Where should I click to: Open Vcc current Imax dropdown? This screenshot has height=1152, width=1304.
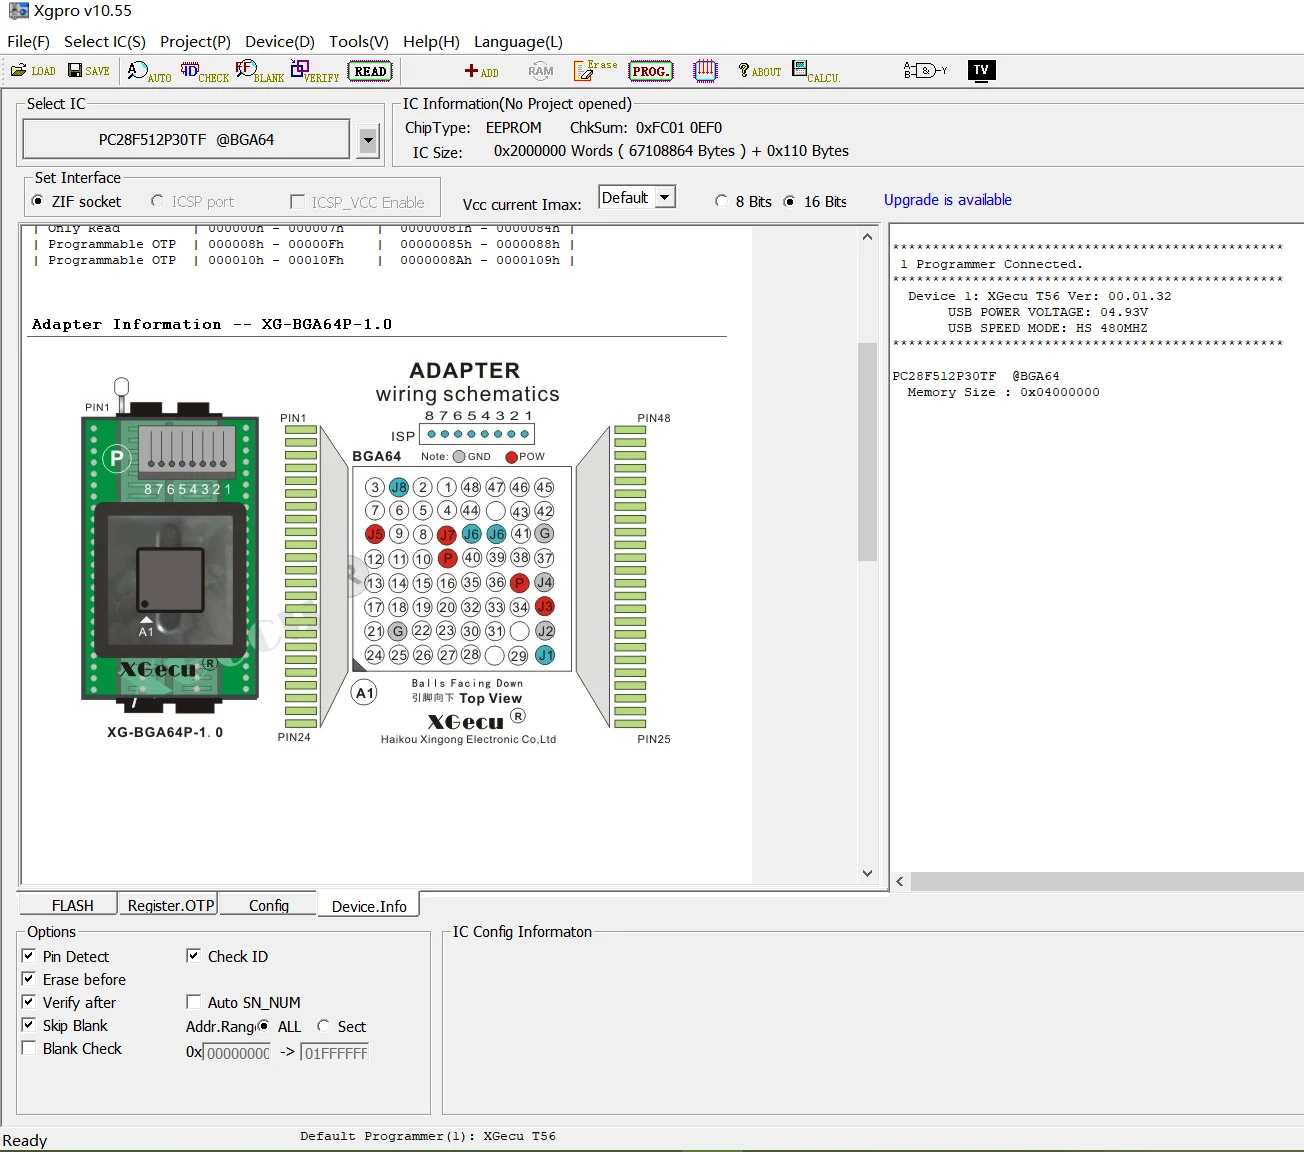pos(665,197)
